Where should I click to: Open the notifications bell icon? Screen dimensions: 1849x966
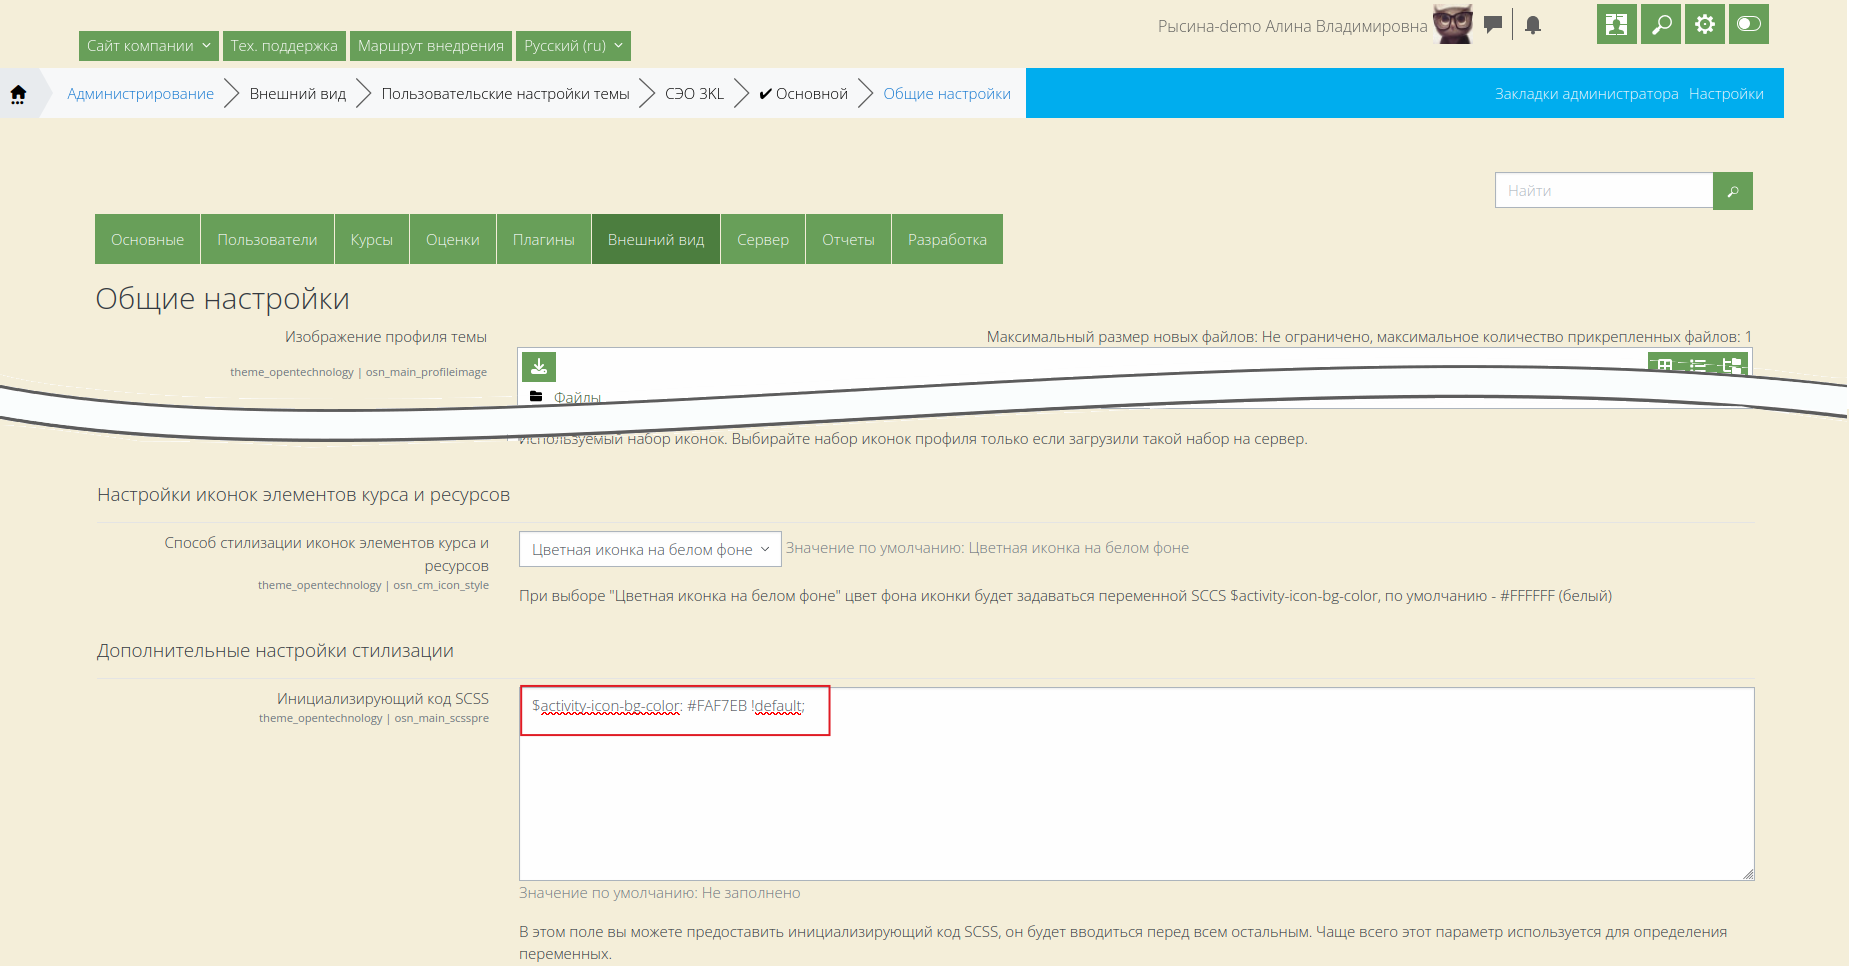[1533, 25]
